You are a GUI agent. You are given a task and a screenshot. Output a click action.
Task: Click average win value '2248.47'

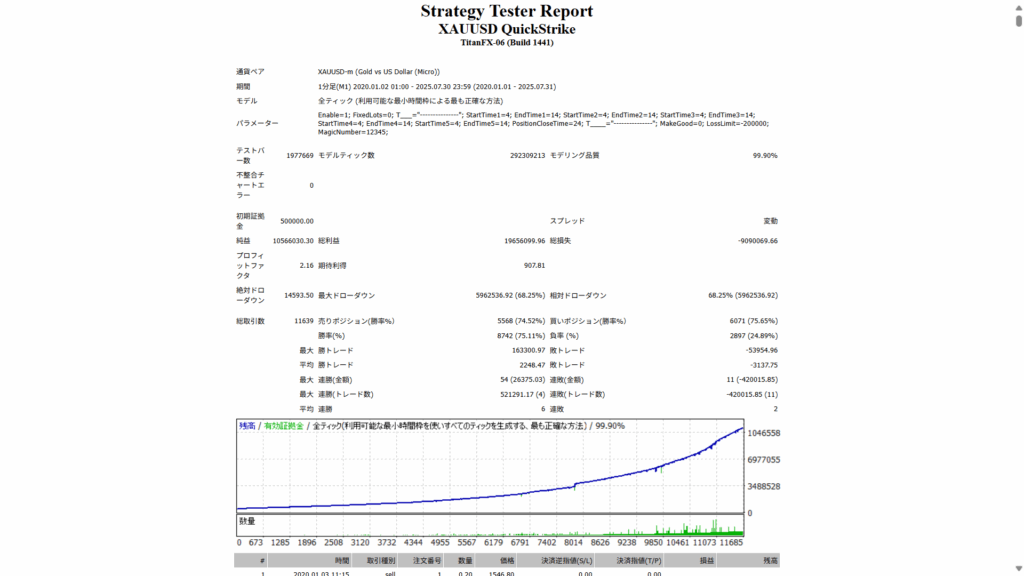pyautogui.click(x=532, y=365)
